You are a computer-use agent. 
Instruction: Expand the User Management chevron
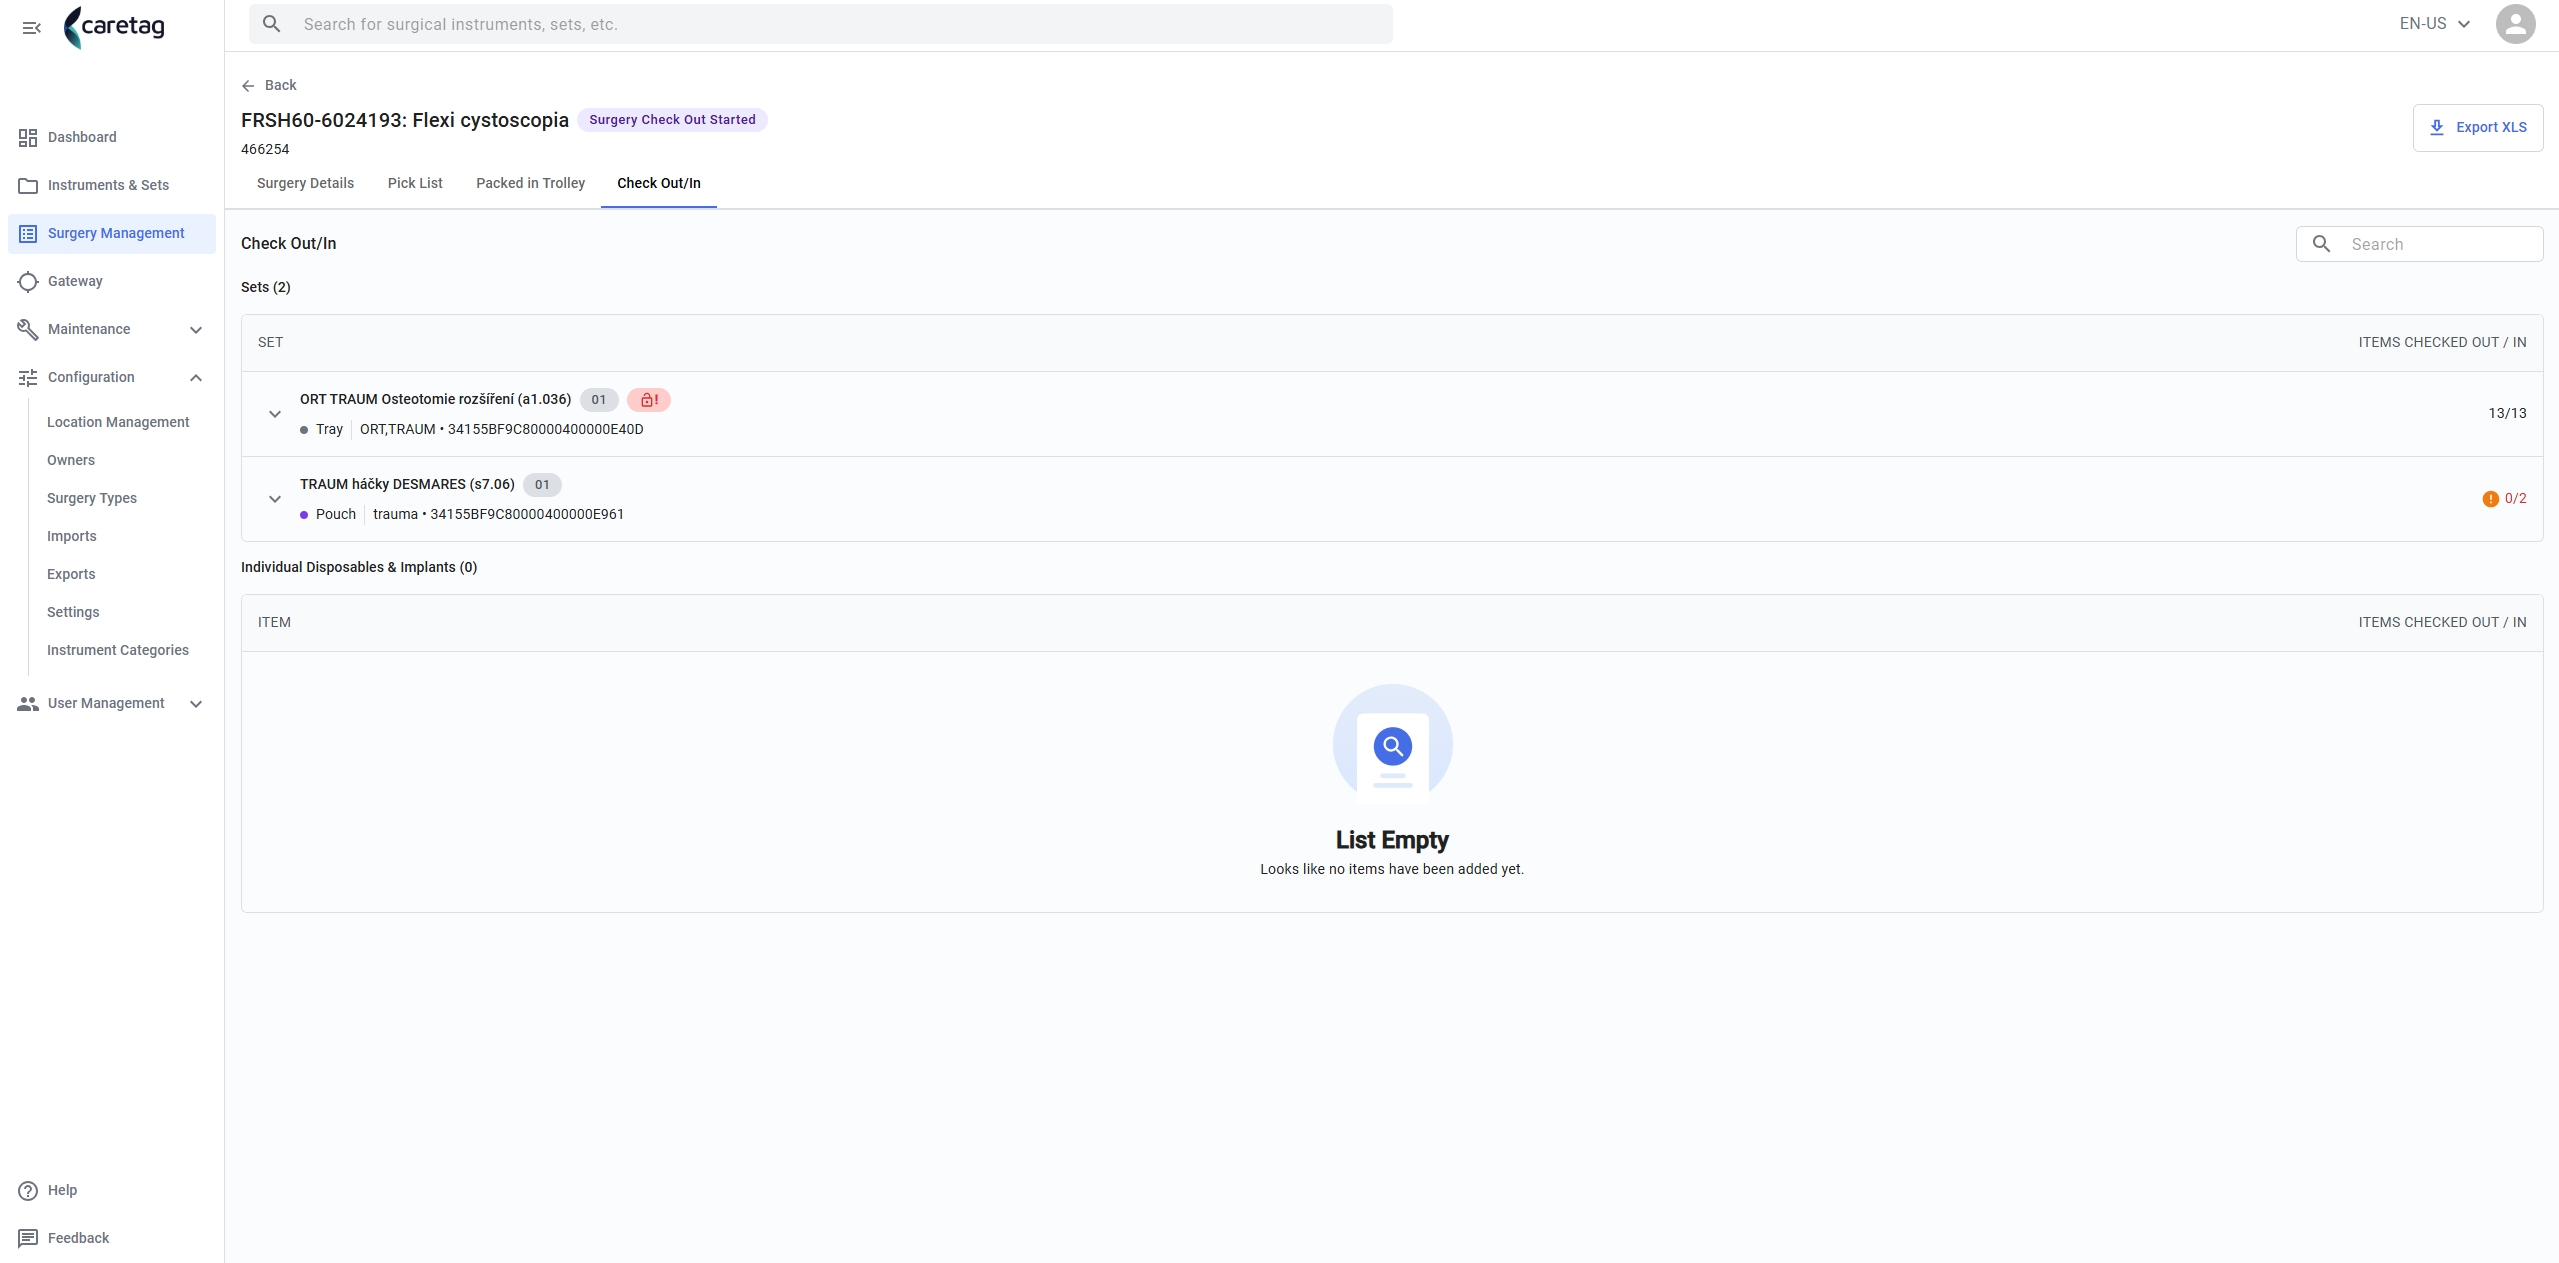pyautogui.click(x=196, y=704)
